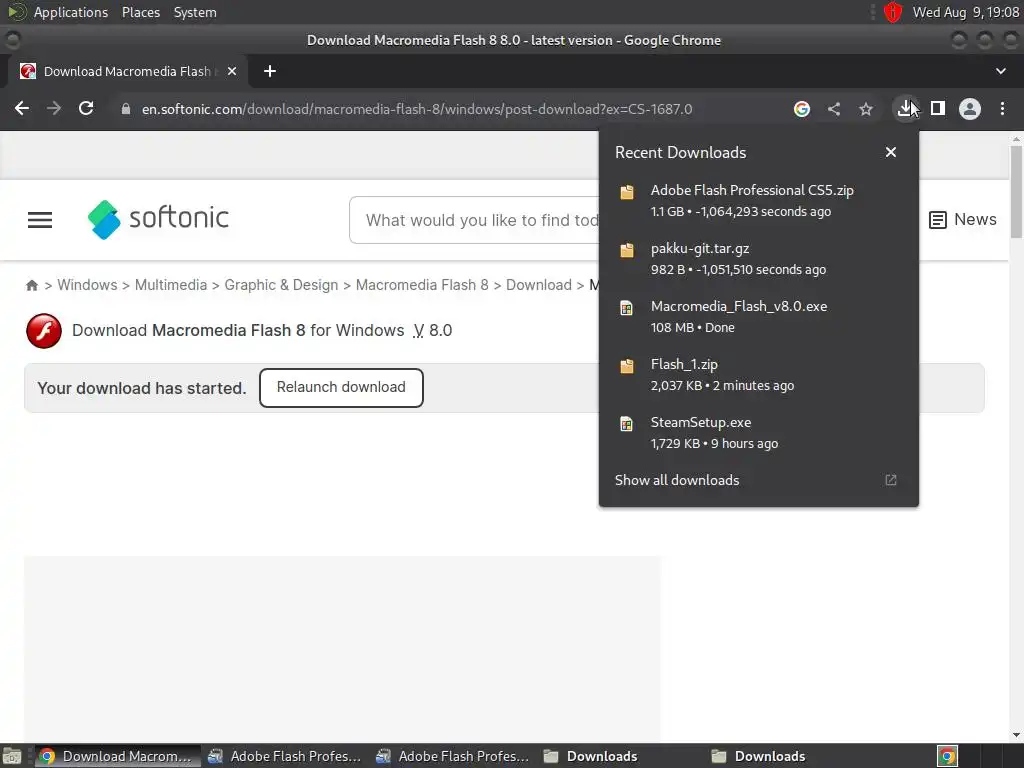Open Chrome three-dot menu

pyautogui.click(x=1002, y=109)
